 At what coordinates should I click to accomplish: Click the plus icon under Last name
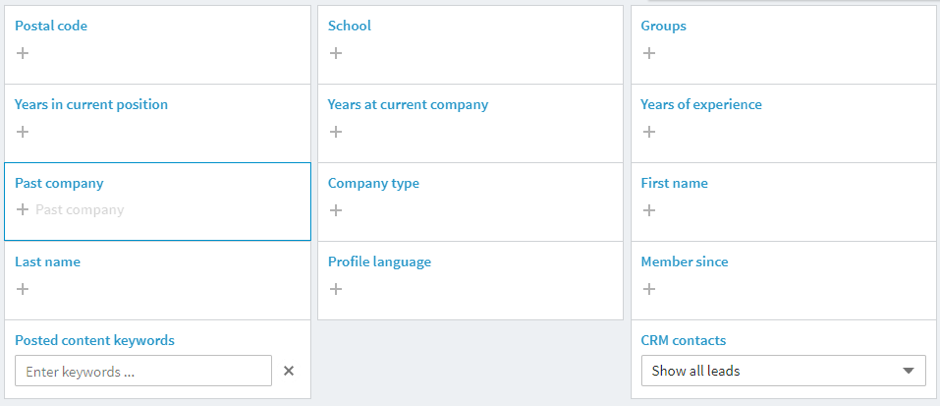tap(22, 289)
